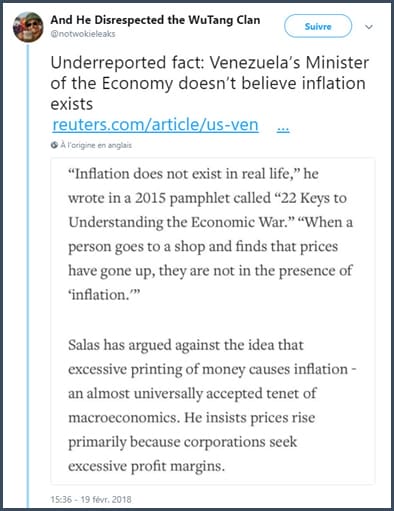Click the word 'exists' in the tweet

[71, 104]
